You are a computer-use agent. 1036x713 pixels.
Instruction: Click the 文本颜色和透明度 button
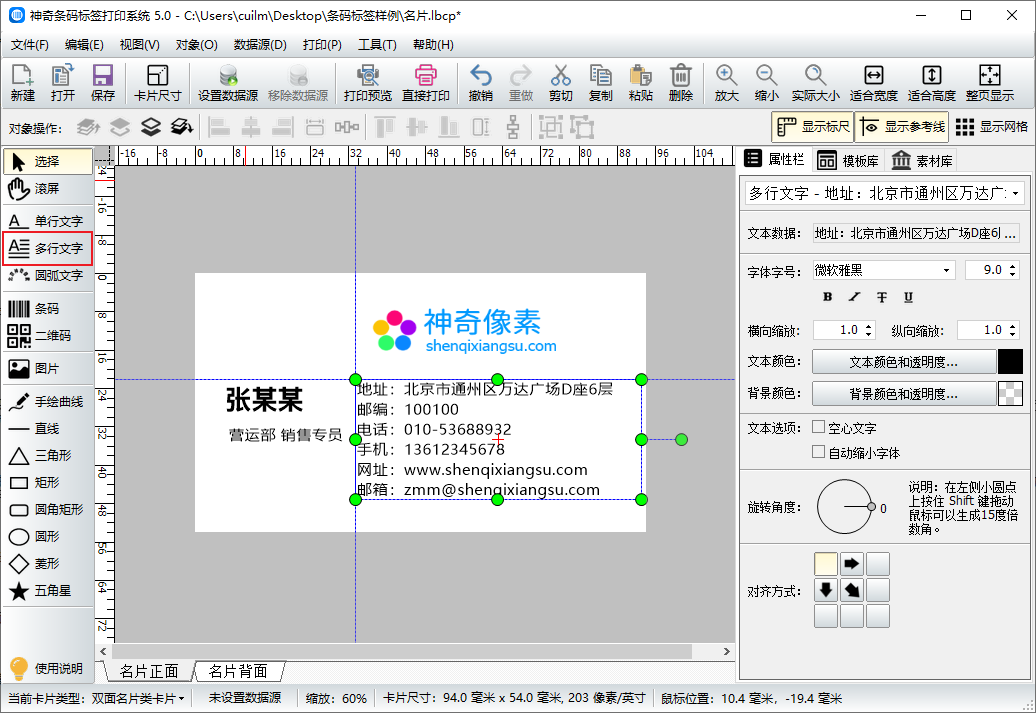click(x=903, y=362)
